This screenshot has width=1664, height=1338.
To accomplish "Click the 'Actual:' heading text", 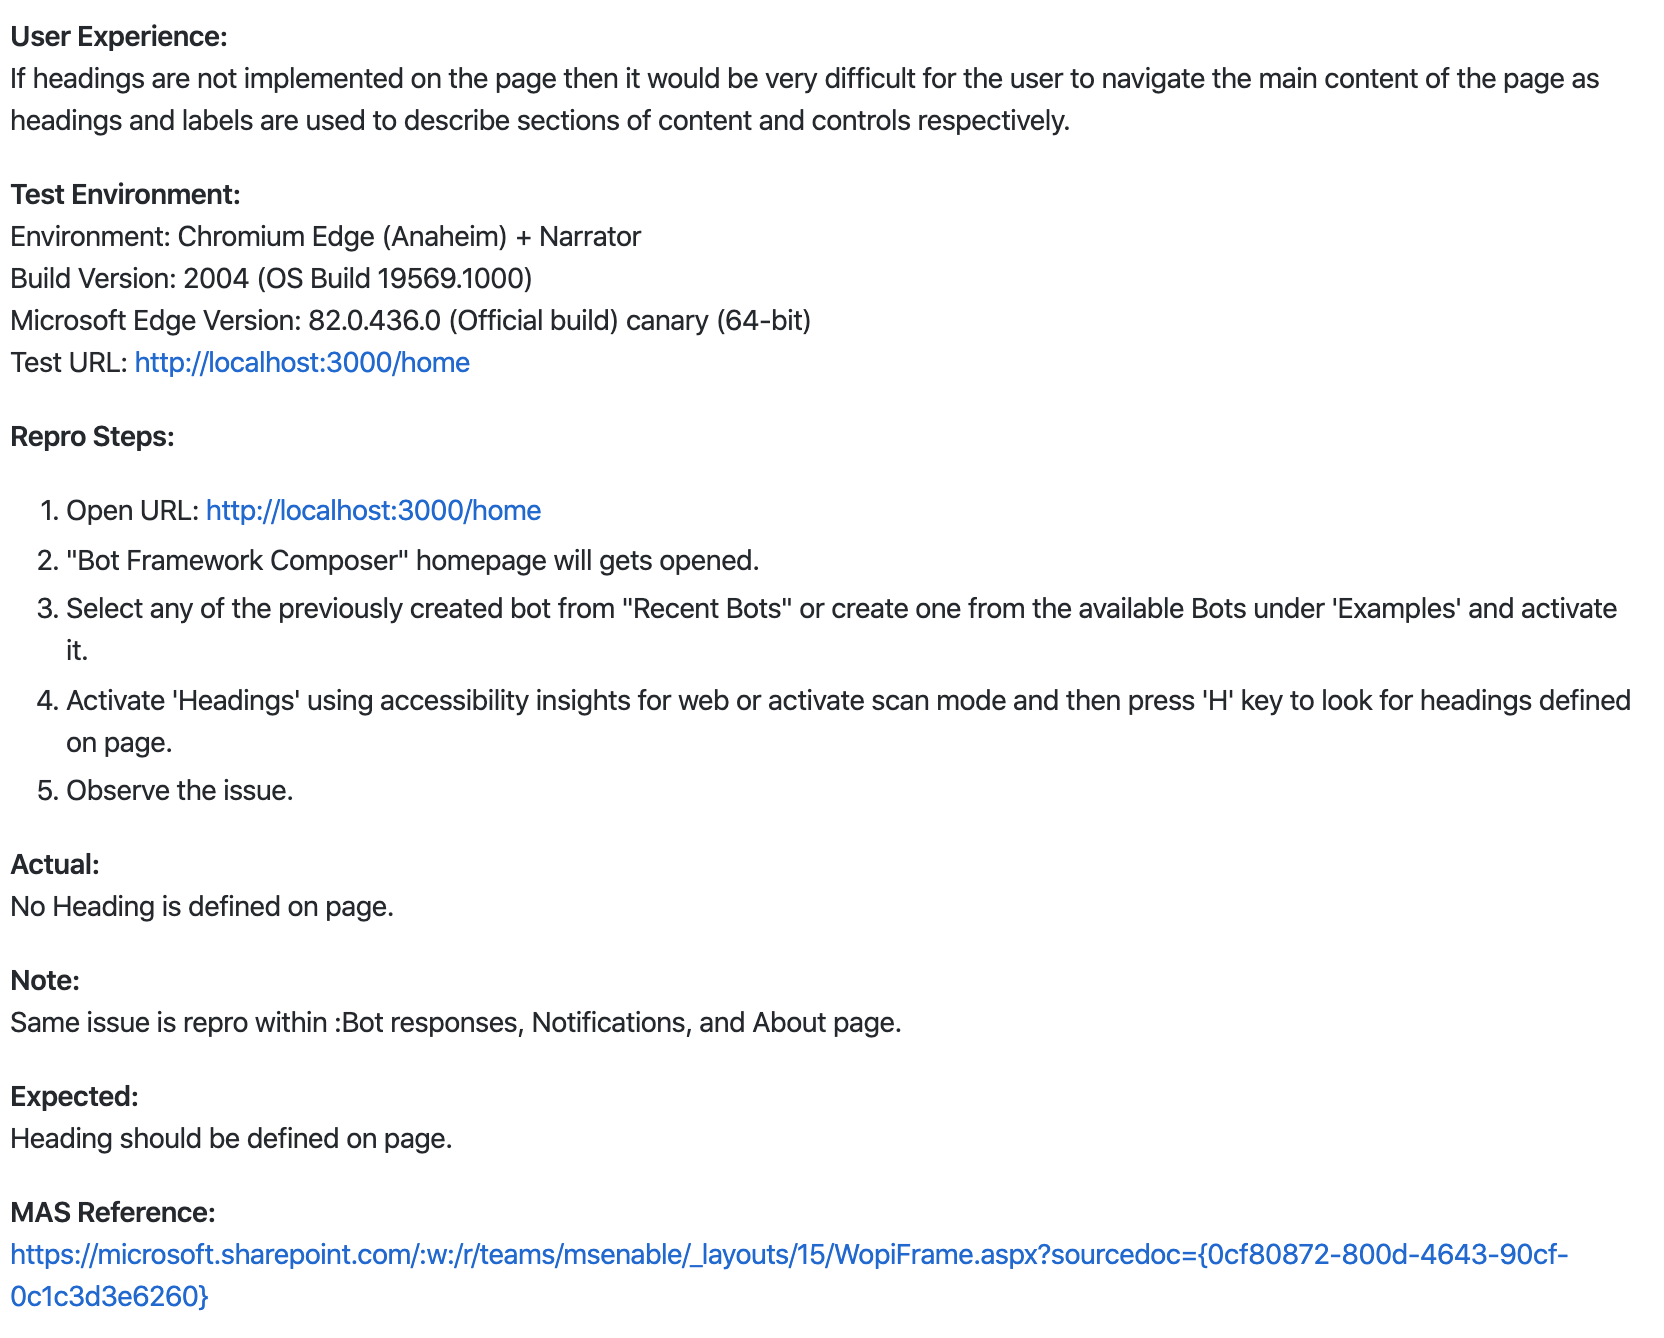I will pyautogui.click(x=55, y=865).
